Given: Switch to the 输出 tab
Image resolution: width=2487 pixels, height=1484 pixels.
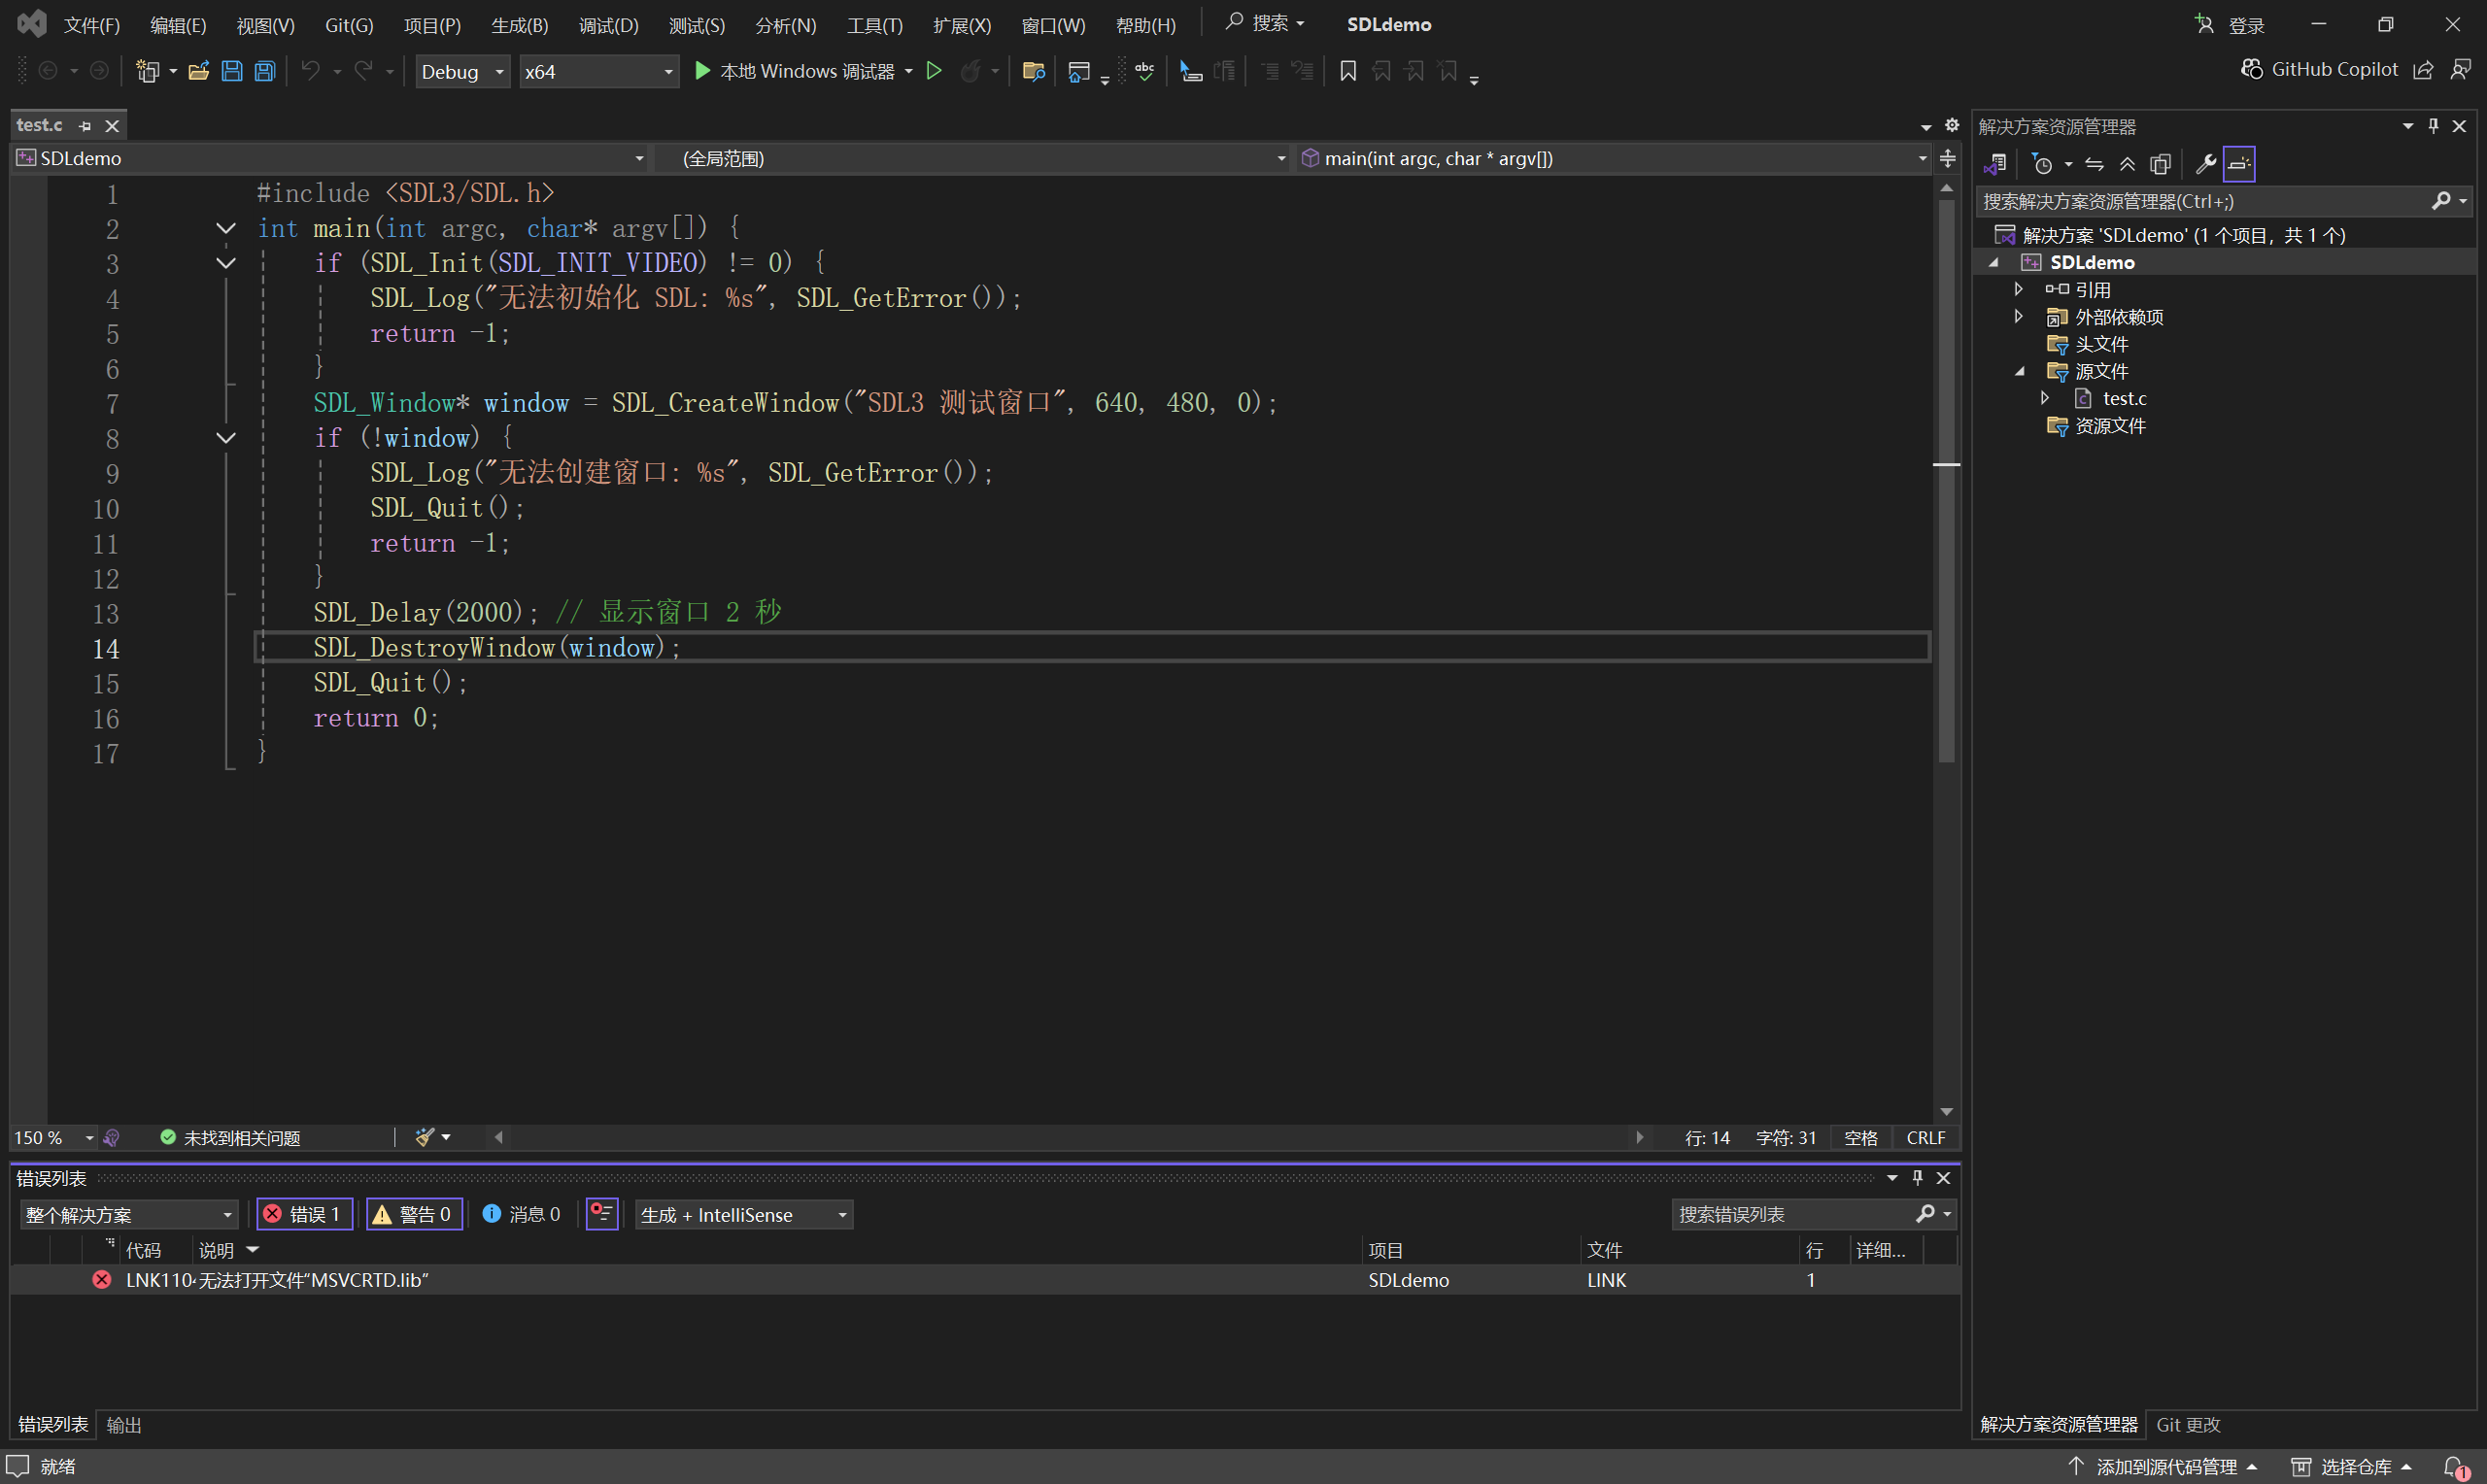Looking at the screenshot, I should 124,1425.
